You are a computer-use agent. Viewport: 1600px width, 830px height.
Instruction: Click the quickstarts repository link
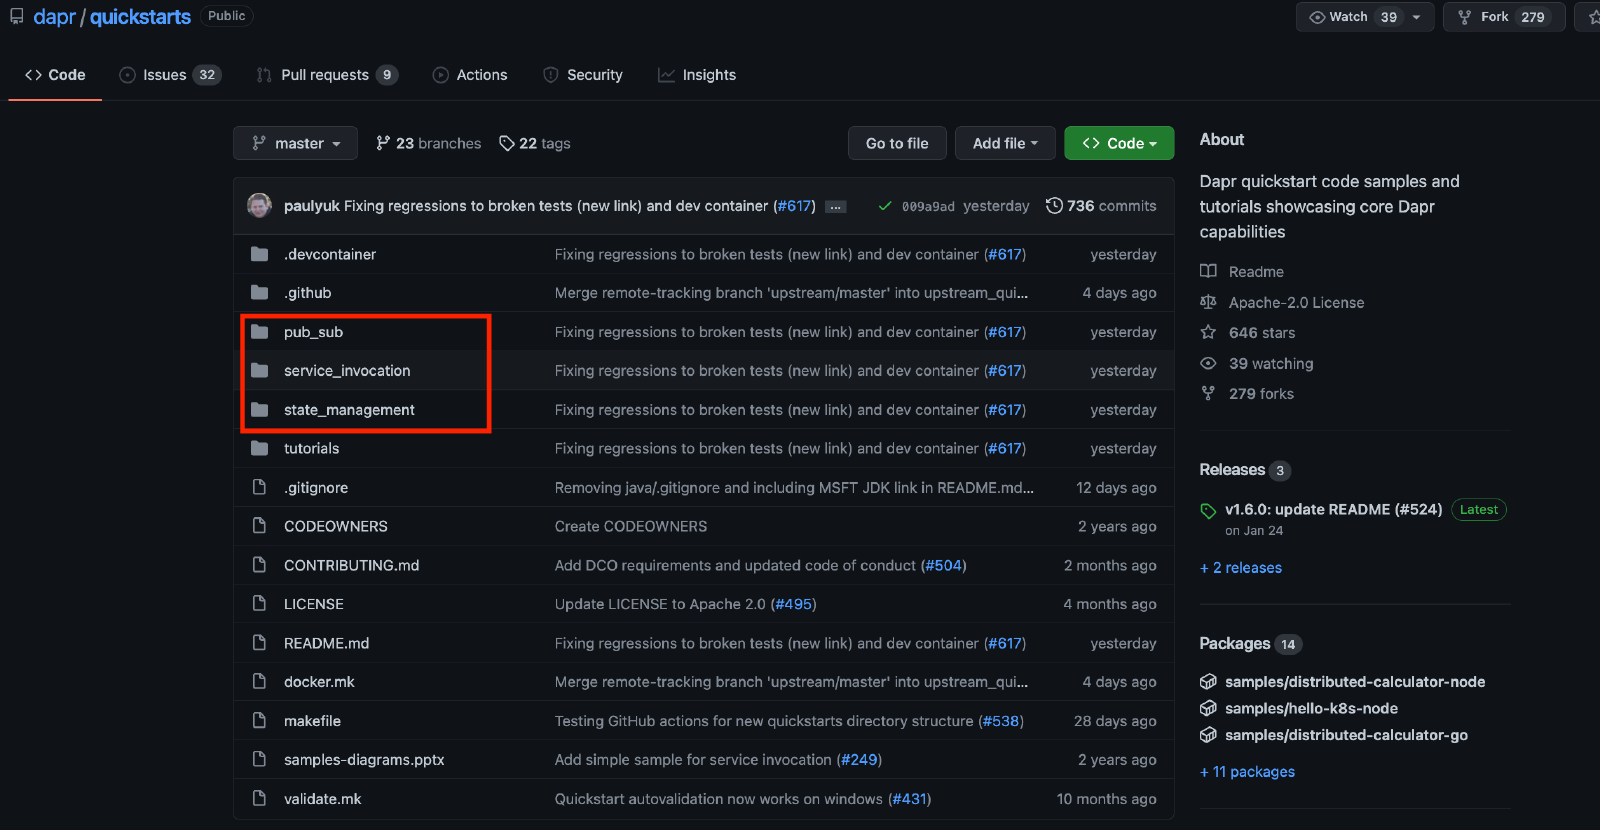[140, 17]
